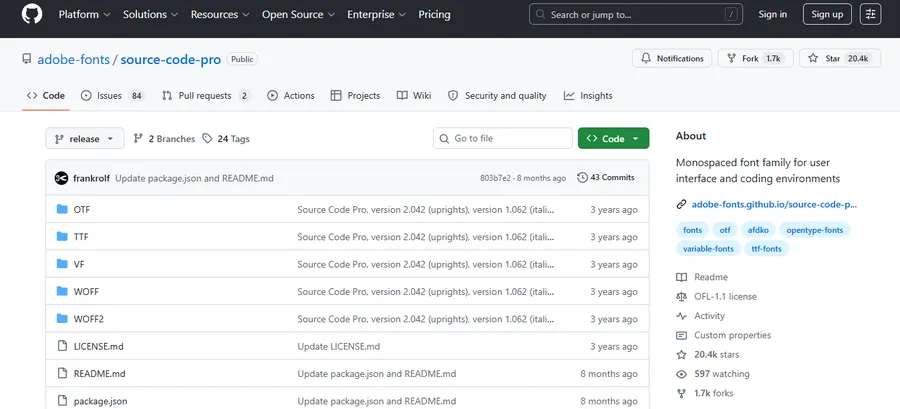Open the source-code-pro repository link
The height and width of the screenshot is (409, 900).
[170, 59]
